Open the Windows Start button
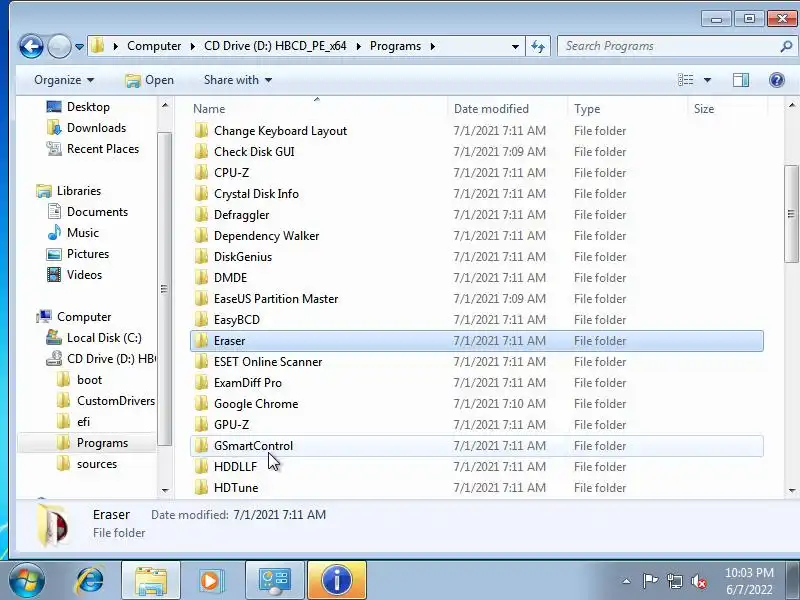This screenshot has height=600, width=800. tap(26, 581)
